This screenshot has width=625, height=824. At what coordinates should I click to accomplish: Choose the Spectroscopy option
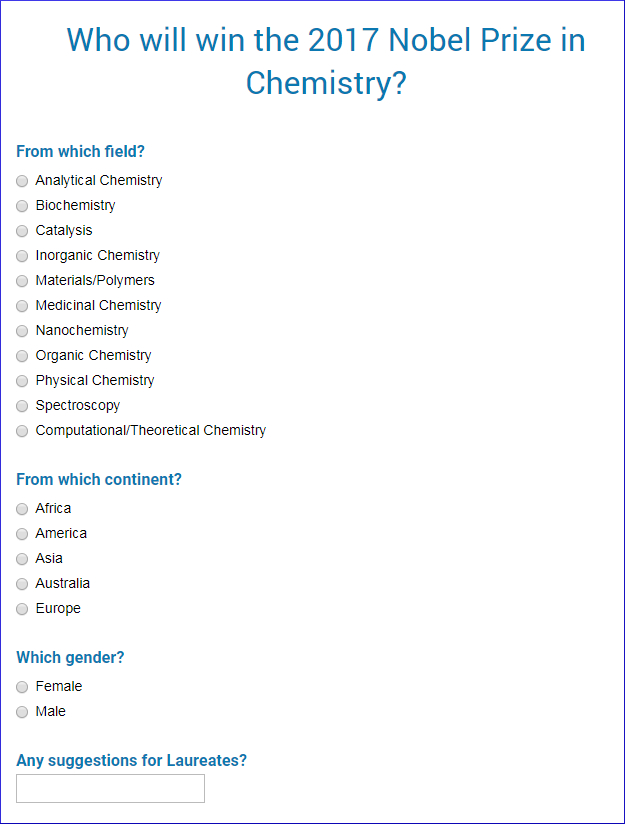[x=22, y=406]
